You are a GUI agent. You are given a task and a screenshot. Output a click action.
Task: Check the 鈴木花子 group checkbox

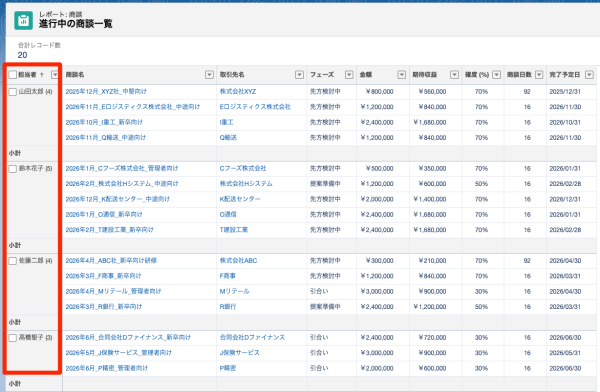click(x=13, y=169)
